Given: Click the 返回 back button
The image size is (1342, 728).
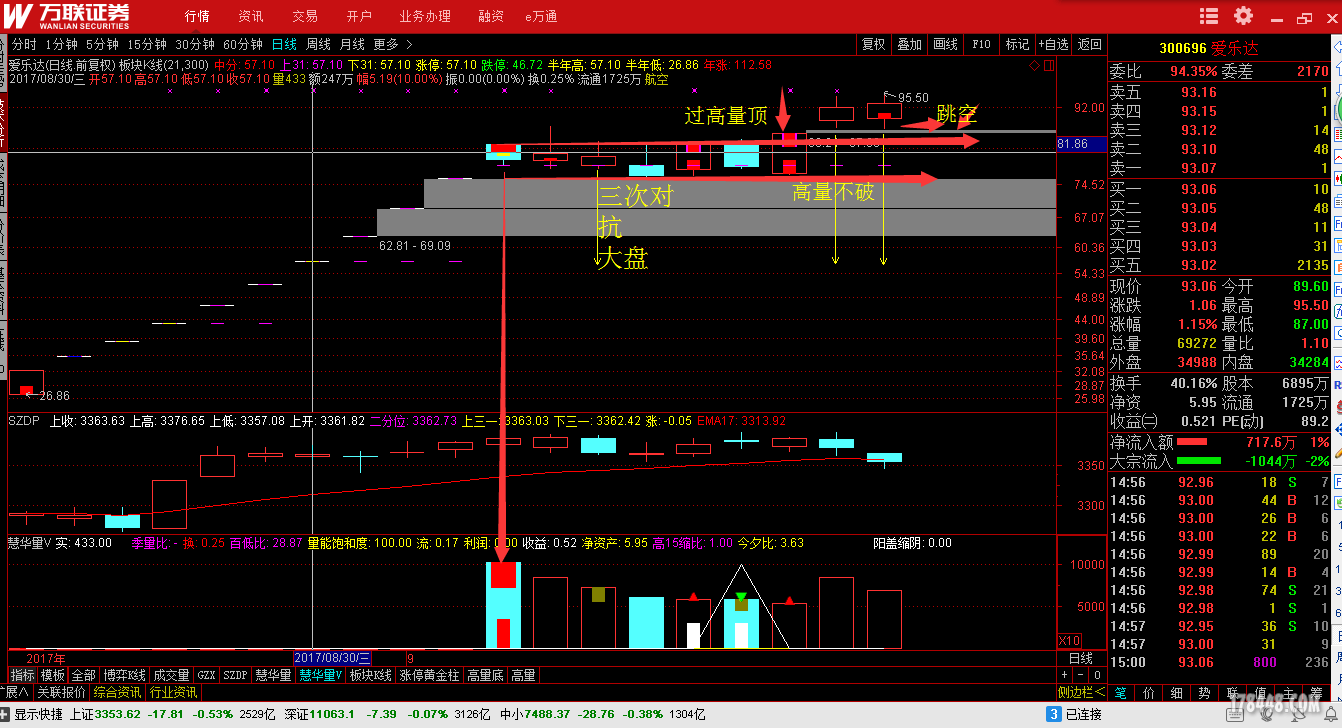Looking at the screenshot, I should click(x=1089, y=44).
